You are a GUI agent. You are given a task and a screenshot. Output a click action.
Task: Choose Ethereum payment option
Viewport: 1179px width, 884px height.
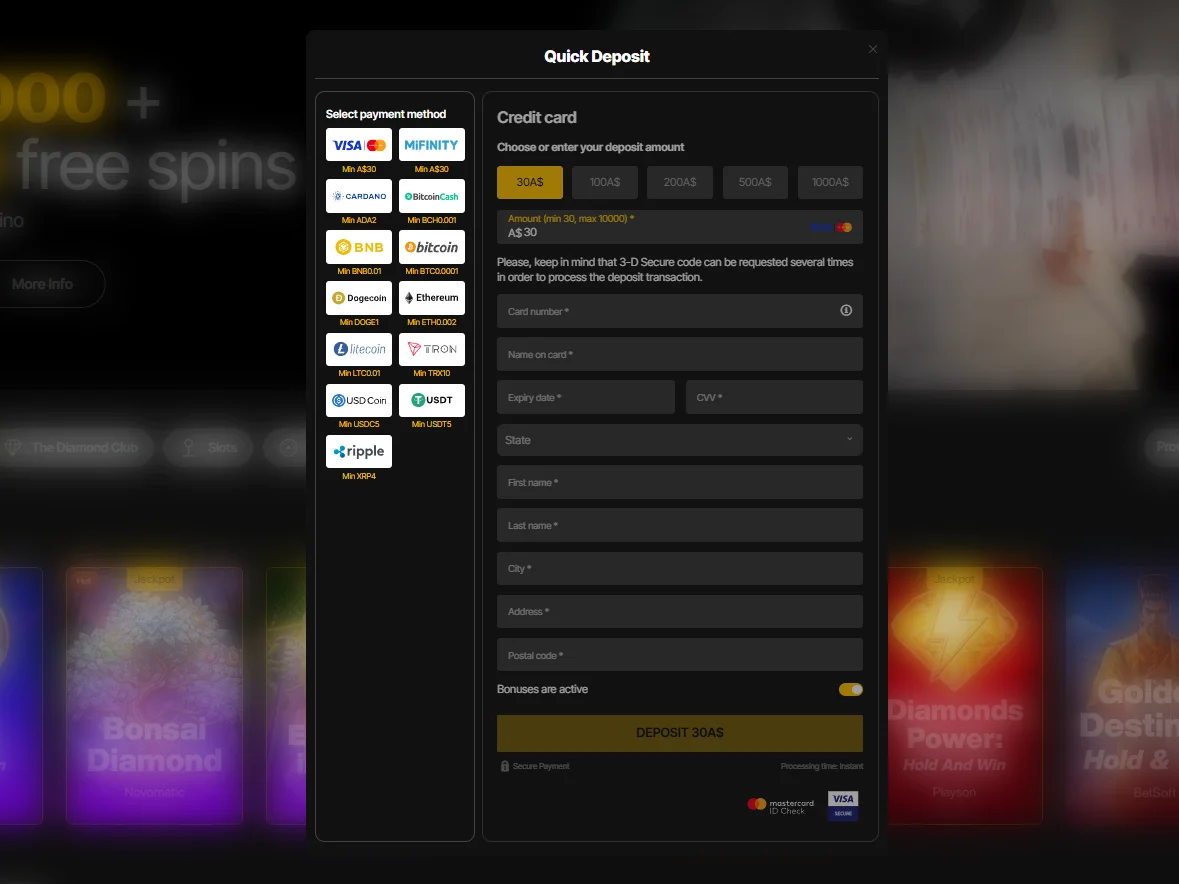[432, 298]
